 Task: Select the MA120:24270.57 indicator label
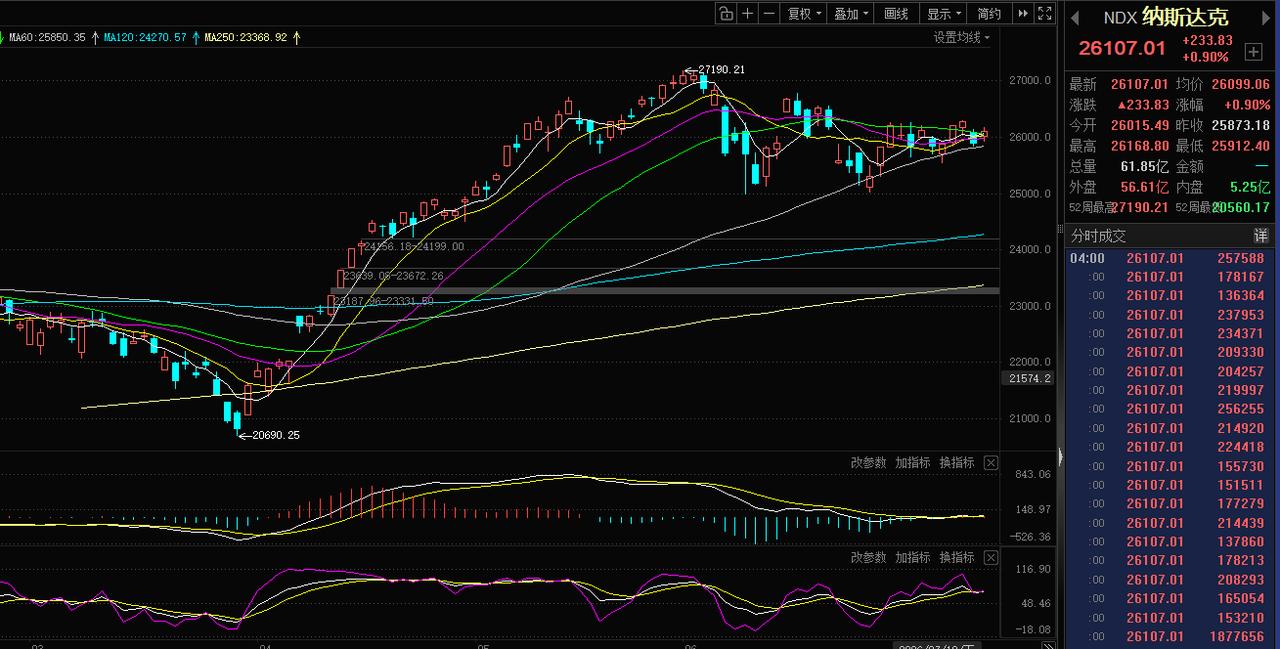(144, 37)
